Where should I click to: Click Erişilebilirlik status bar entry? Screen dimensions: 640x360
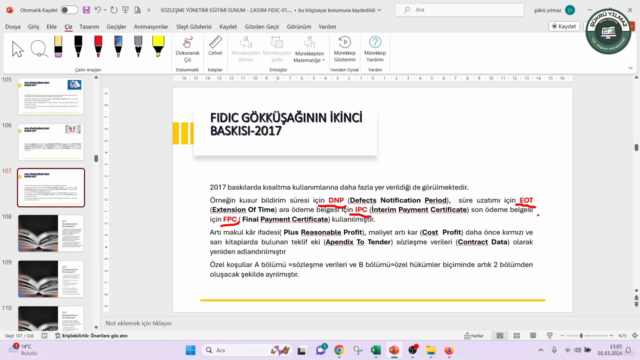click(x=91, y=336)
